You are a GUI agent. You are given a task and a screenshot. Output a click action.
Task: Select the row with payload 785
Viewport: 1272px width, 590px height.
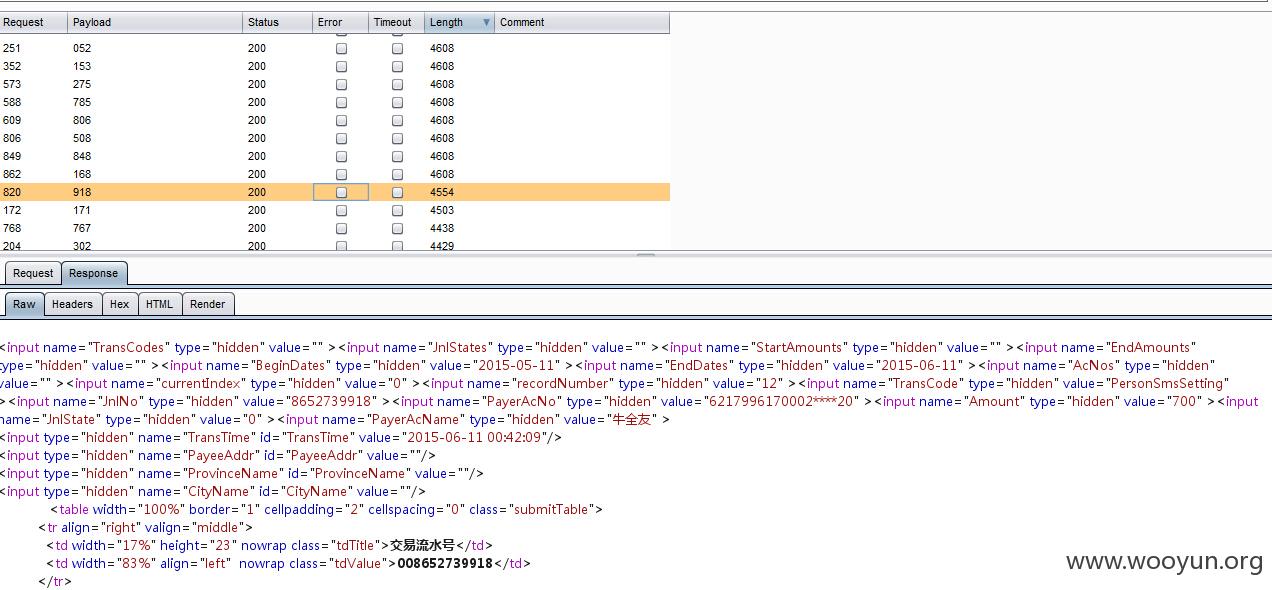click(334, 102)
